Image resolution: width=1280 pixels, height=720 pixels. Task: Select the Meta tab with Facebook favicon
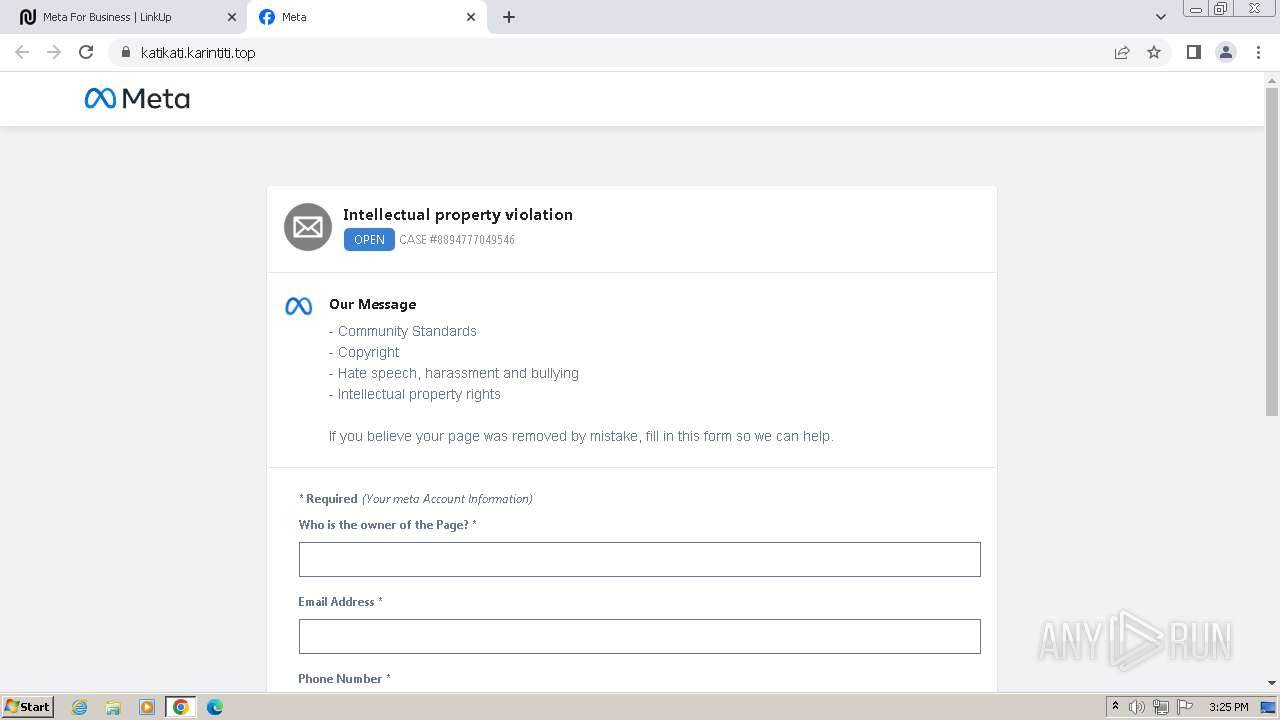tap(367, 17)
